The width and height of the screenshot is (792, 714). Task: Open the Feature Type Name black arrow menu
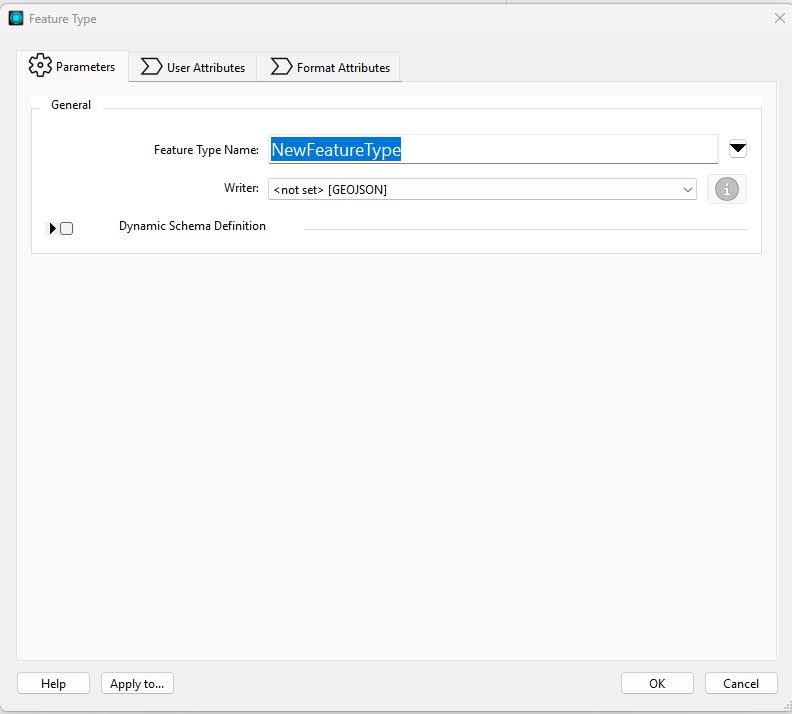[x=737, y=149]
